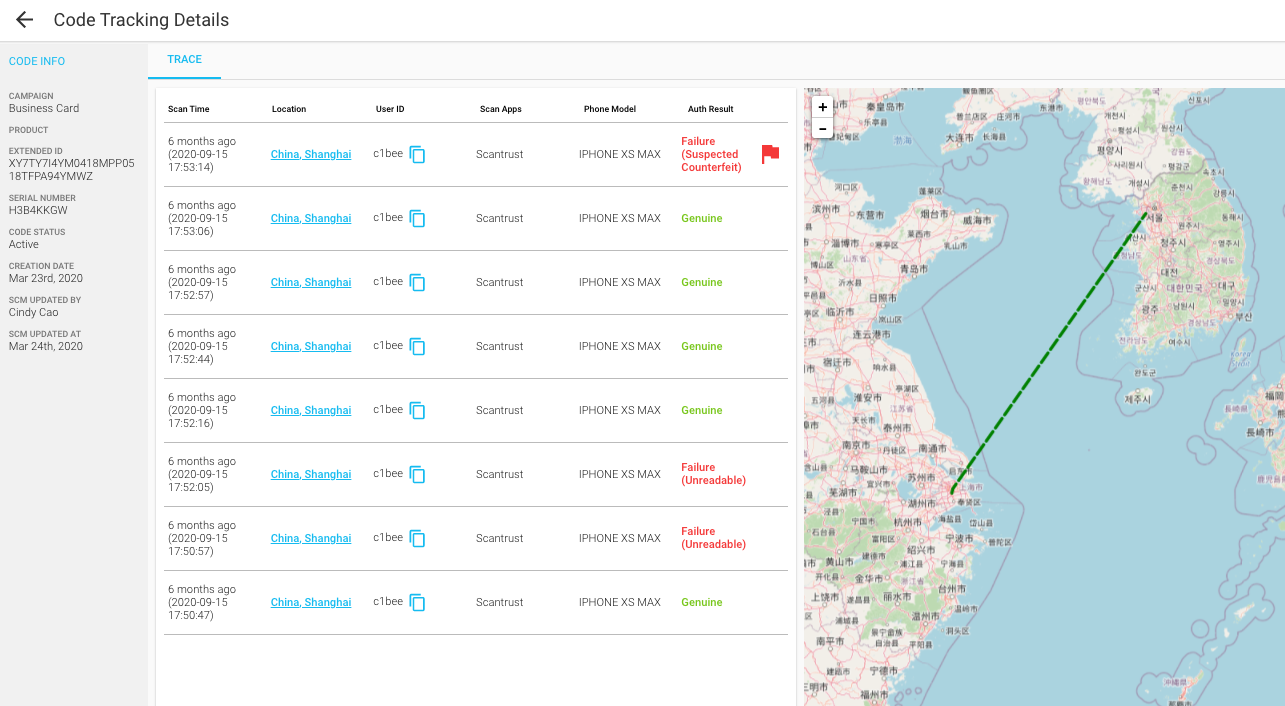This screenshot has width=1285, height=706.
Task: Open the Code Info tab
Action: click(x=37, y=62)
